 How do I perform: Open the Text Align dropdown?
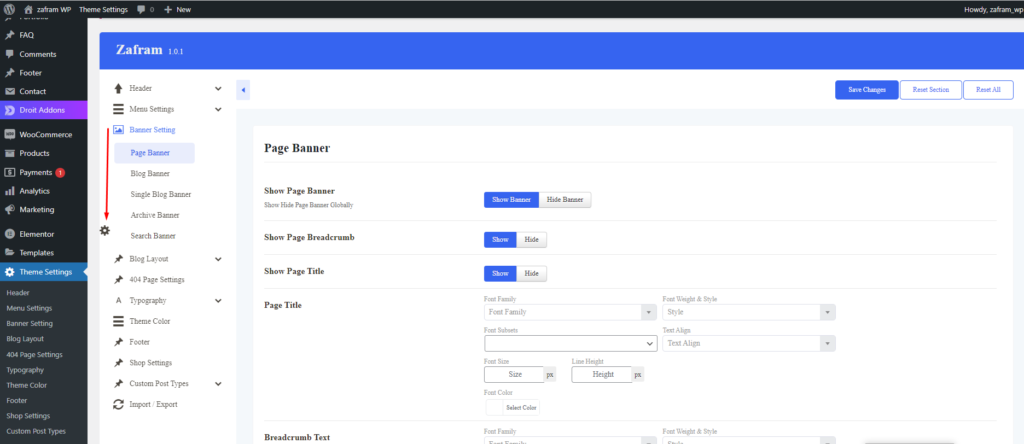pyautogui.click(x=748, y=343)
